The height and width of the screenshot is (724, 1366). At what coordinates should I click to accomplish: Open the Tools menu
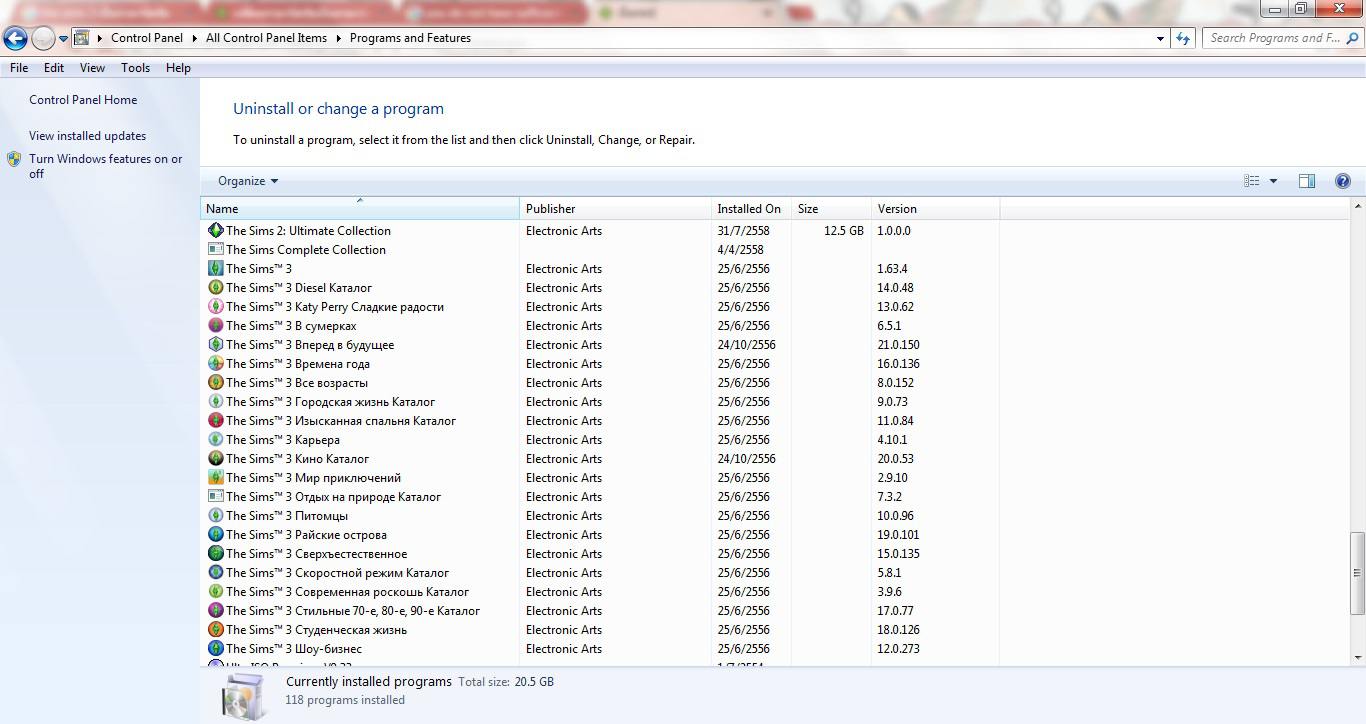click(x=135, y=68)
